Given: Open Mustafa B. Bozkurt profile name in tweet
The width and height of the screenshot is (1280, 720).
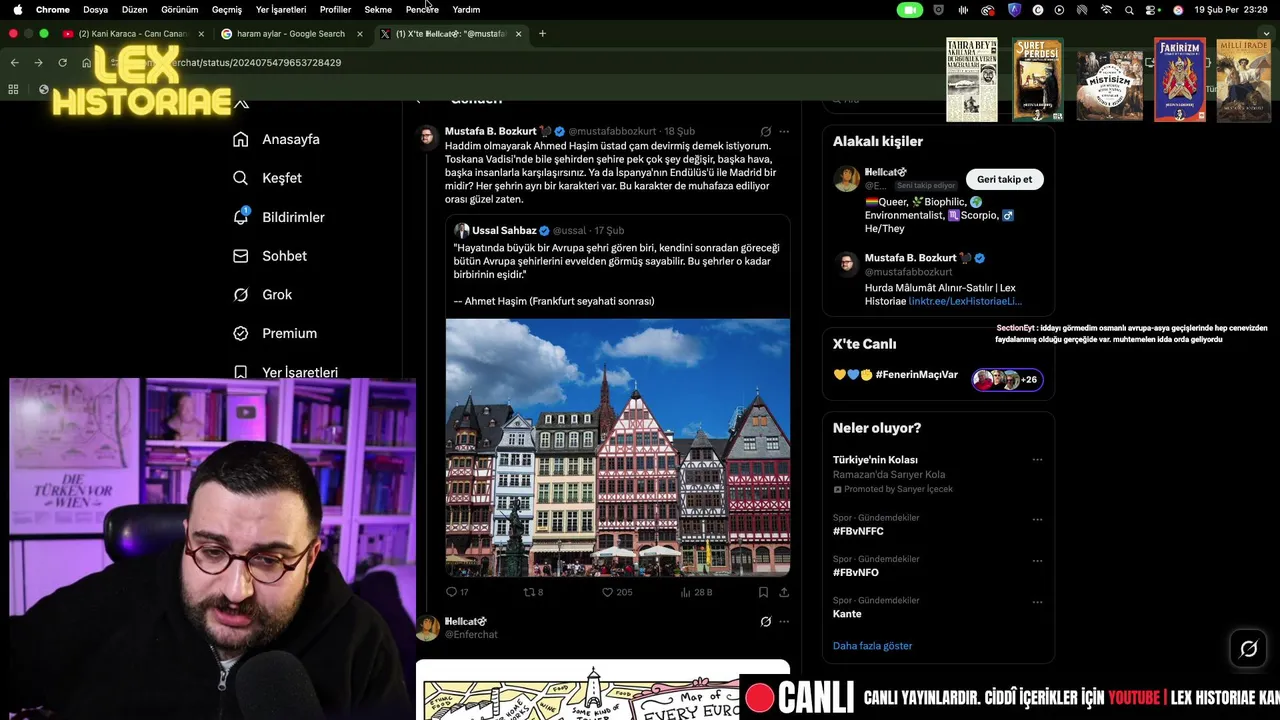Looking at the screenshot, I should click(x=490, y=131).
